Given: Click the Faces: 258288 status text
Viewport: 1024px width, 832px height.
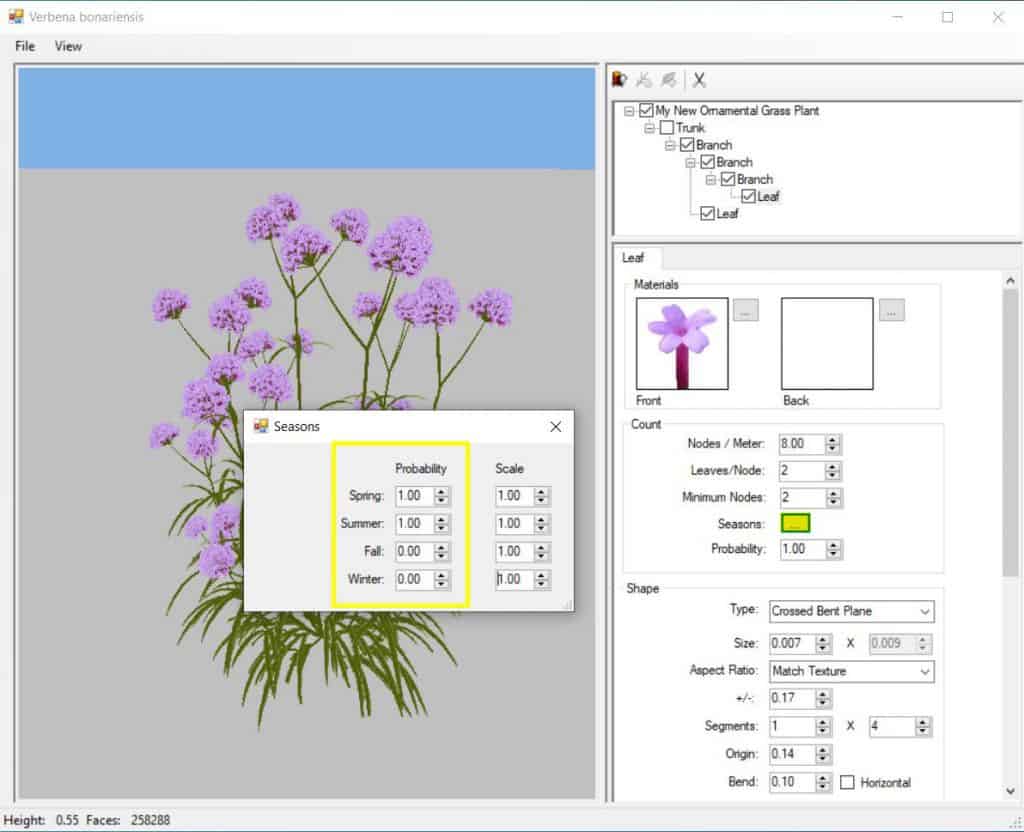Looking at the screenshot, I should click(x=128, y=820).
